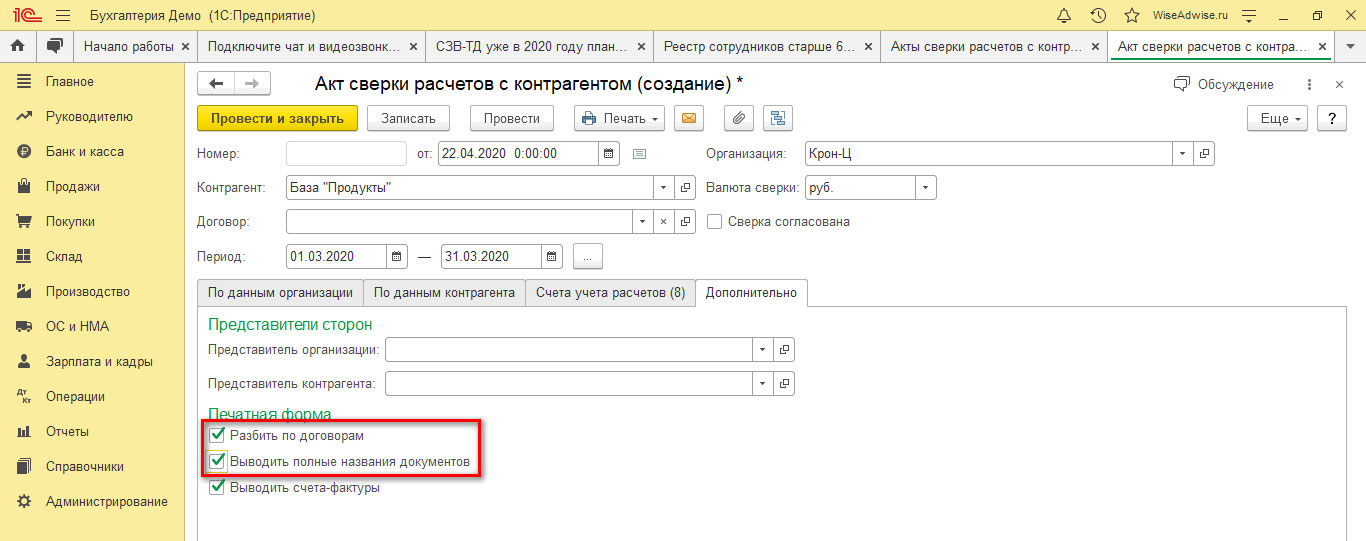Click the 'Провести и закрыть' button
Screen dimensions: 1366x541
pos(277,118)
